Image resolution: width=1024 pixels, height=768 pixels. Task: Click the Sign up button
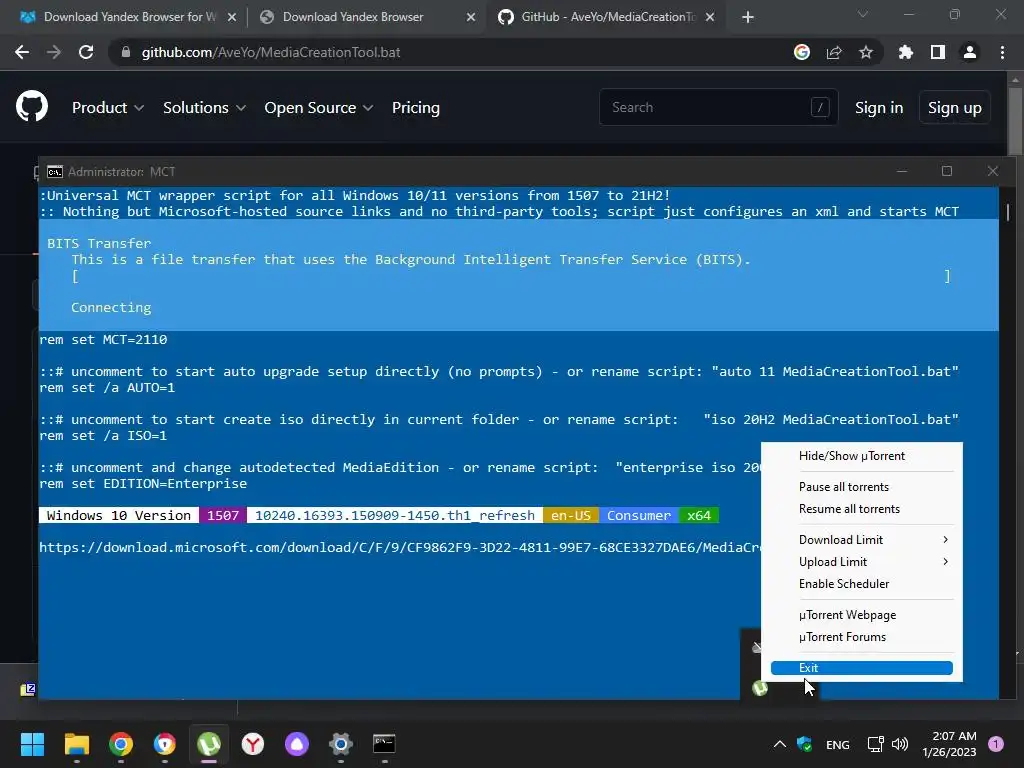click(x=955, y=108)
